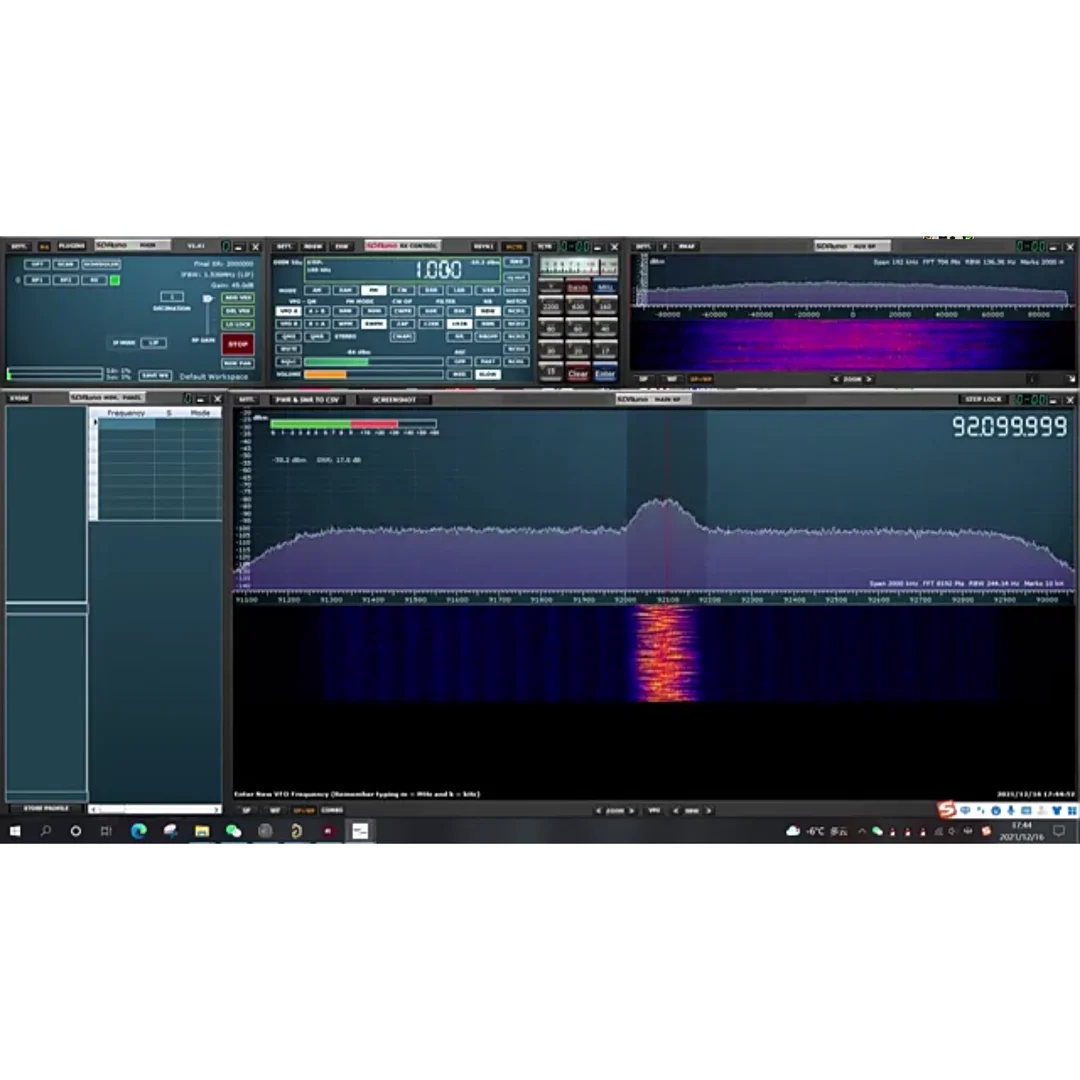The height and width of the screenshot is (1080, 1080).
Task: Toggle LO LOCK in Main panel
Action: (238, 324)
